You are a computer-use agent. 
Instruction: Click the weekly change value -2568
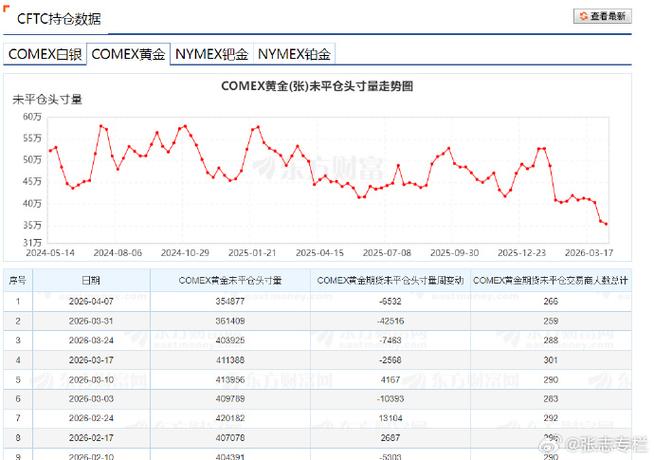click(390, 360)
